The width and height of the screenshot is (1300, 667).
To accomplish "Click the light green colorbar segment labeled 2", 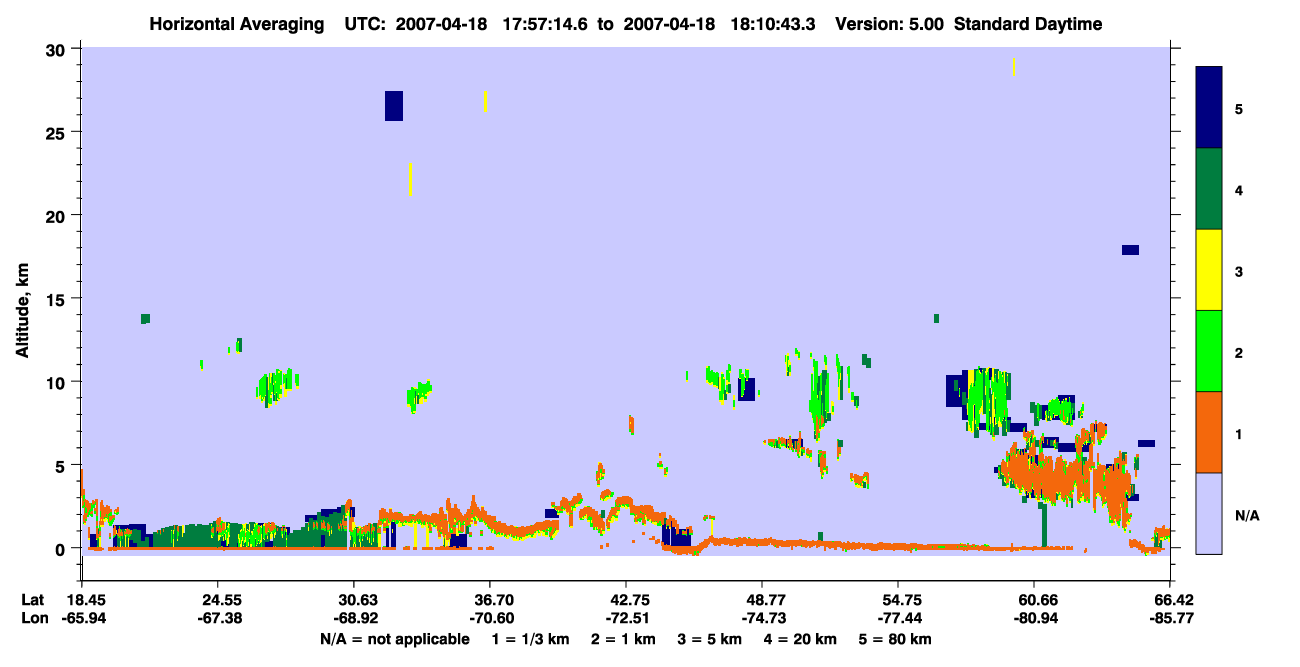I will pyautogui.click(x=1209, y=351).
